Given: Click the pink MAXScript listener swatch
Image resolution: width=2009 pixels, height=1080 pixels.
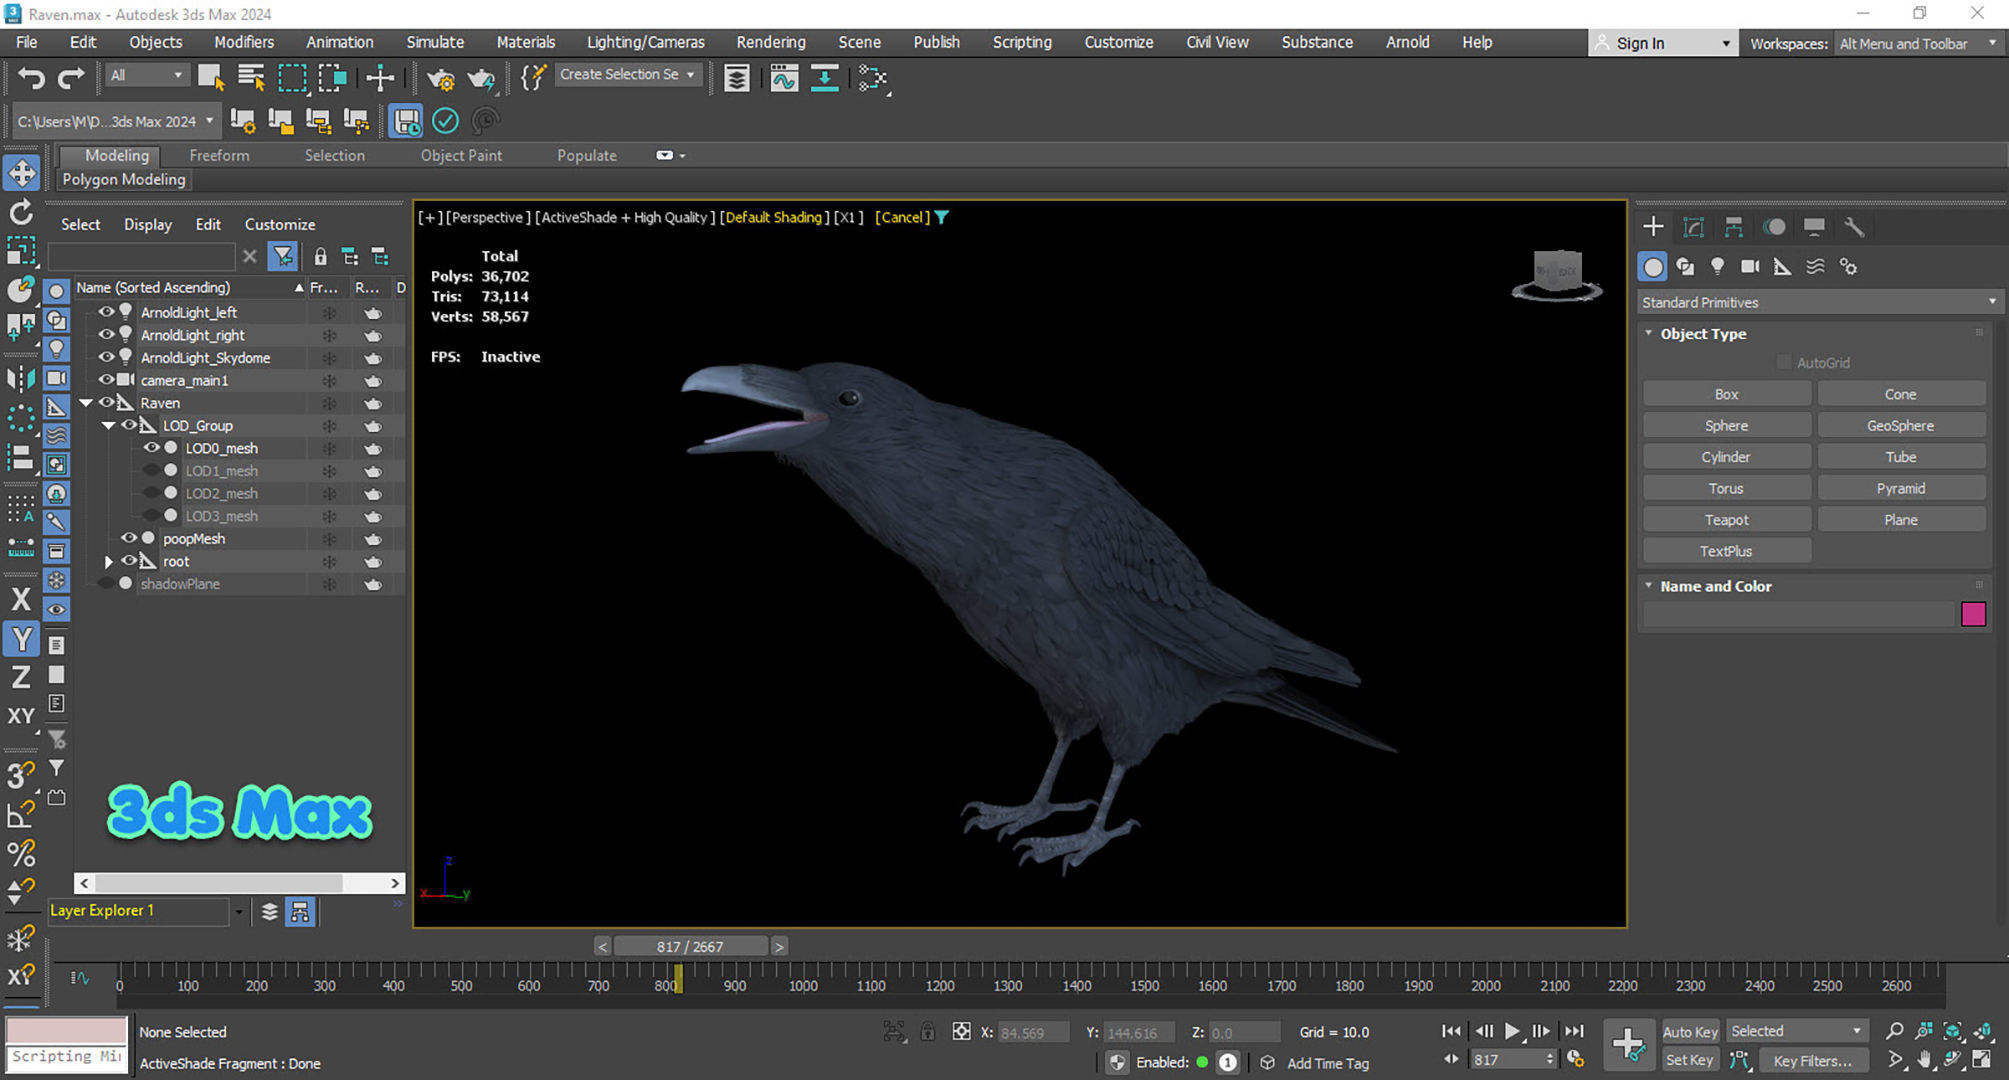Looking at the screenshot, I should [67, 1029].
